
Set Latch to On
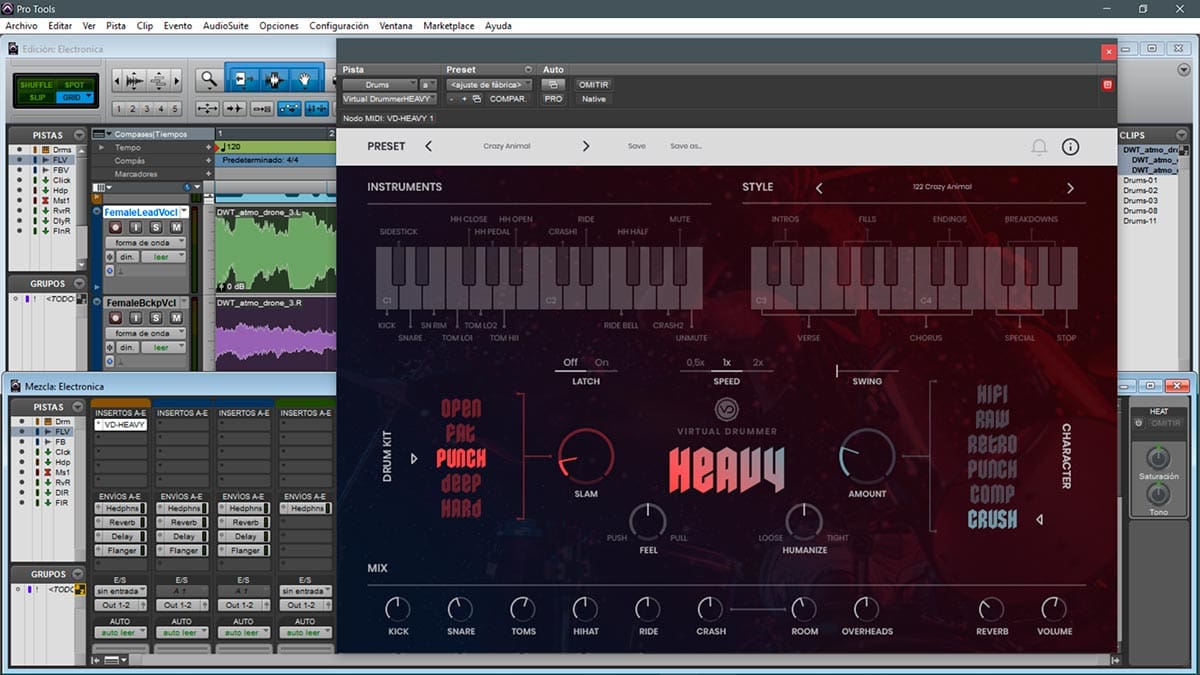coord(601,363)
